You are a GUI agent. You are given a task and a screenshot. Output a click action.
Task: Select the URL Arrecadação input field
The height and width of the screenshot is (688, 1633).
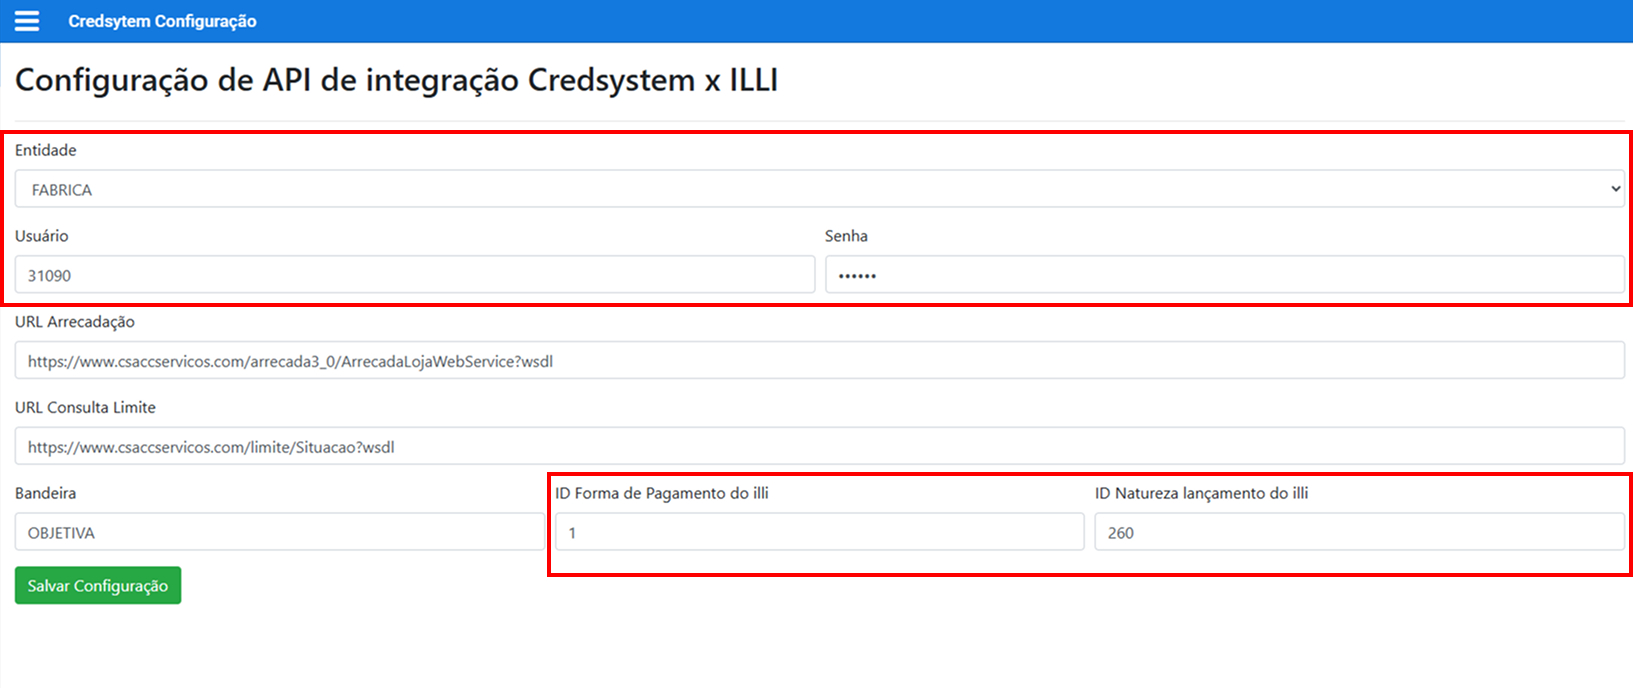point(820,361)
